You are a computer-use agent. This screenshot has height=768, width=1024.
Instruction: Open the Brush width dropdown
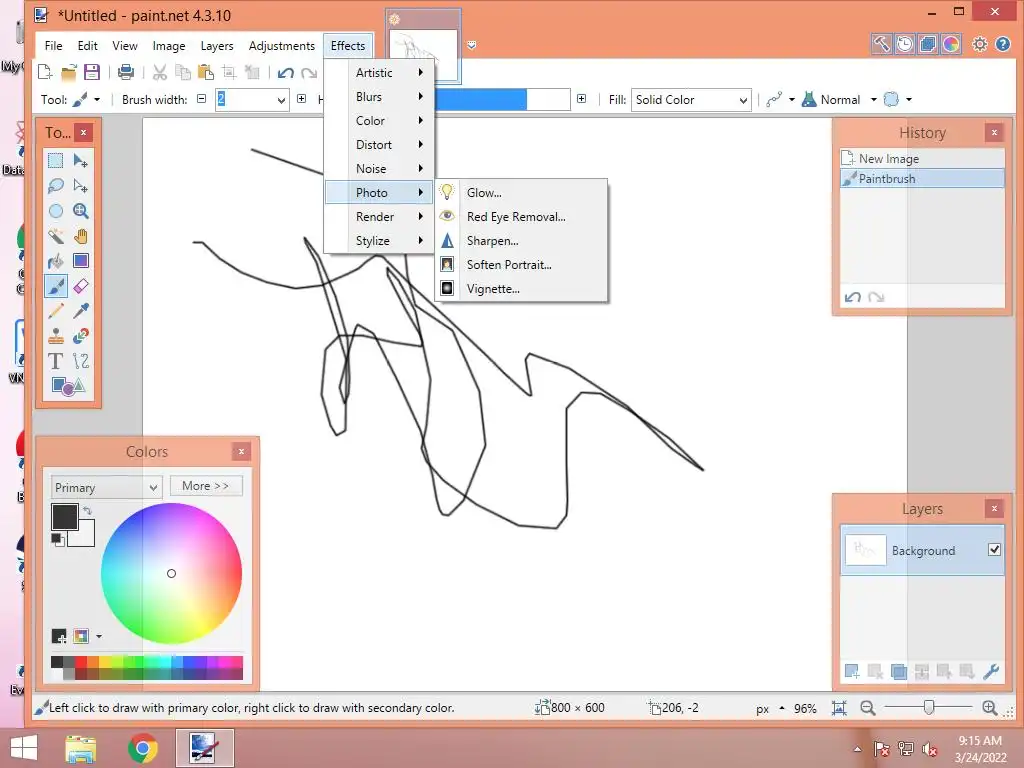(x=281, y=100)
